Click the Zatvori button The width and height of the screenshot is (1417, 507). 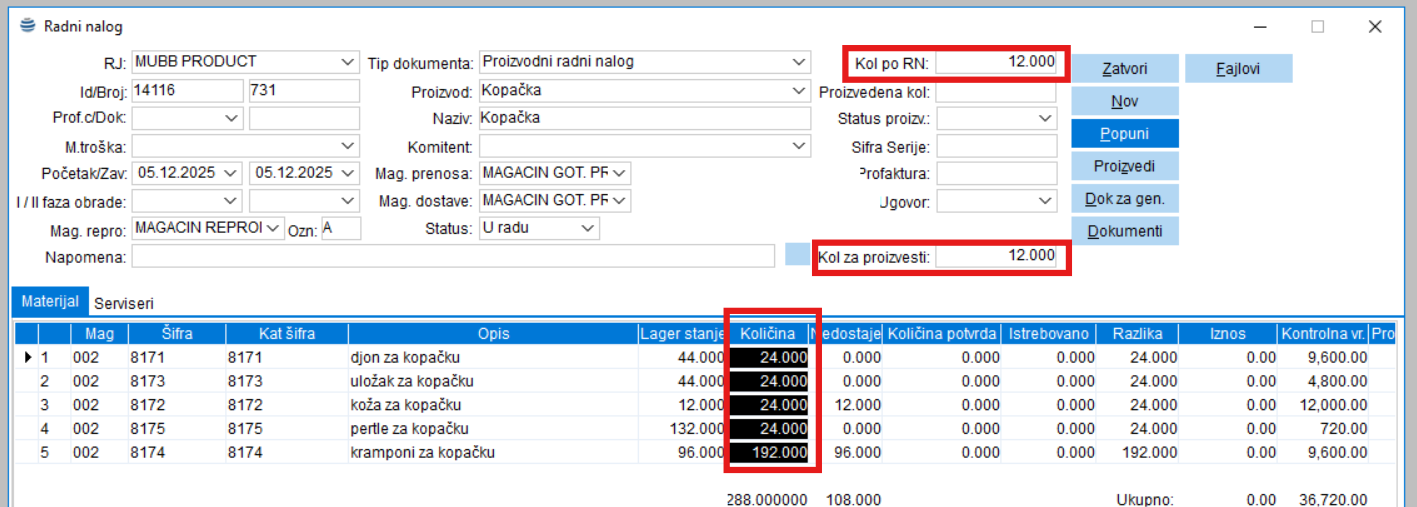click(1124, 69)
